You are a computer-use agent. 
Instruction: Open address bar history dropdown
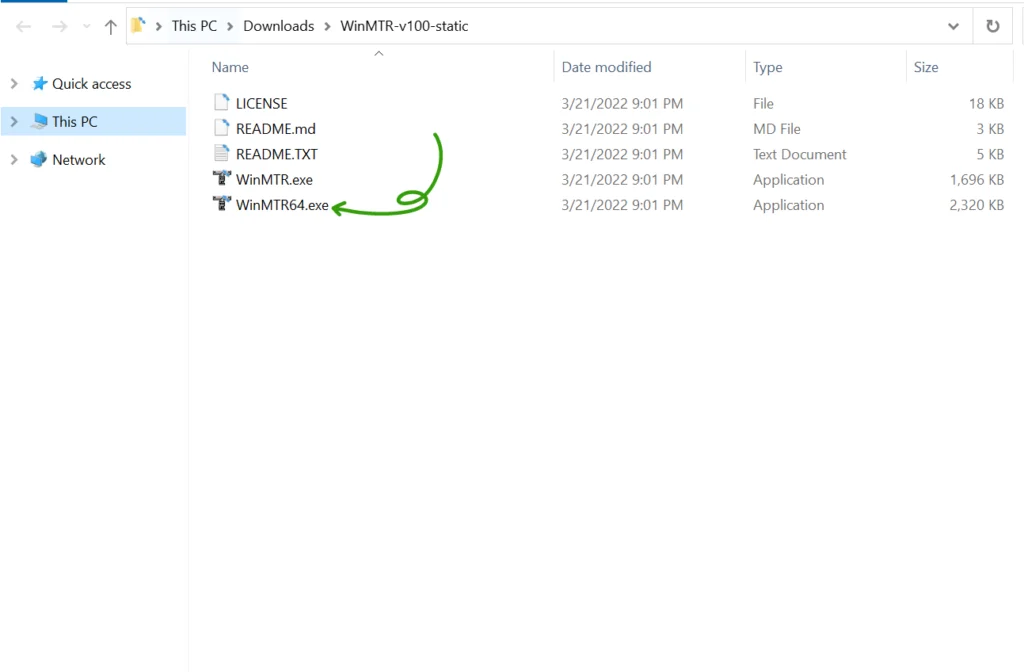coord(953,26)
